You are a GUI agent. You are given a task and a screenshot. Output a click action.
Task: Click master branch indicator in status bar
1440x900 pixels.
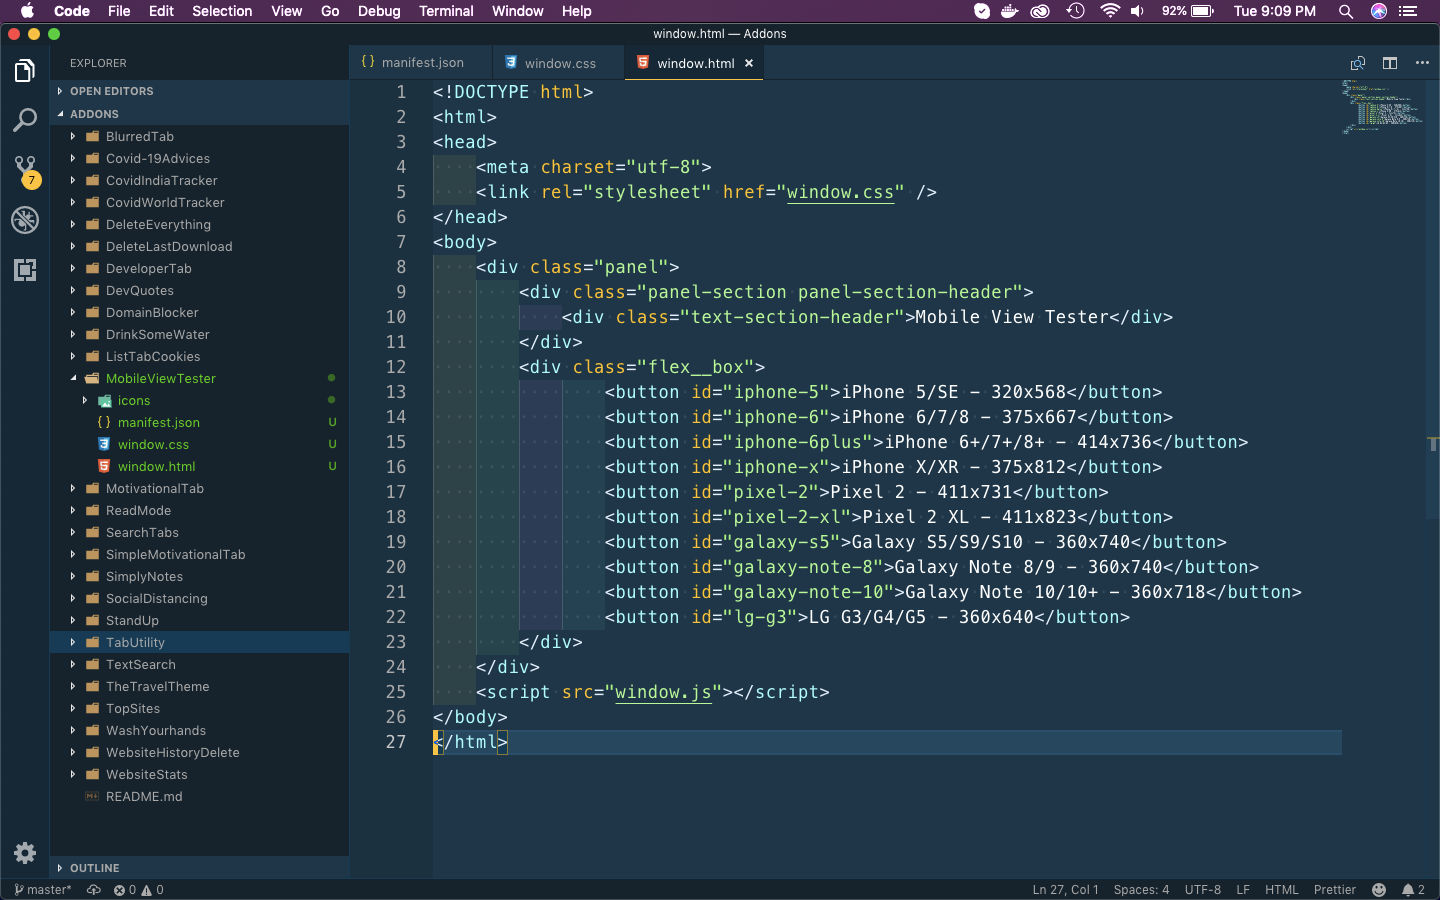coord(43,890)
